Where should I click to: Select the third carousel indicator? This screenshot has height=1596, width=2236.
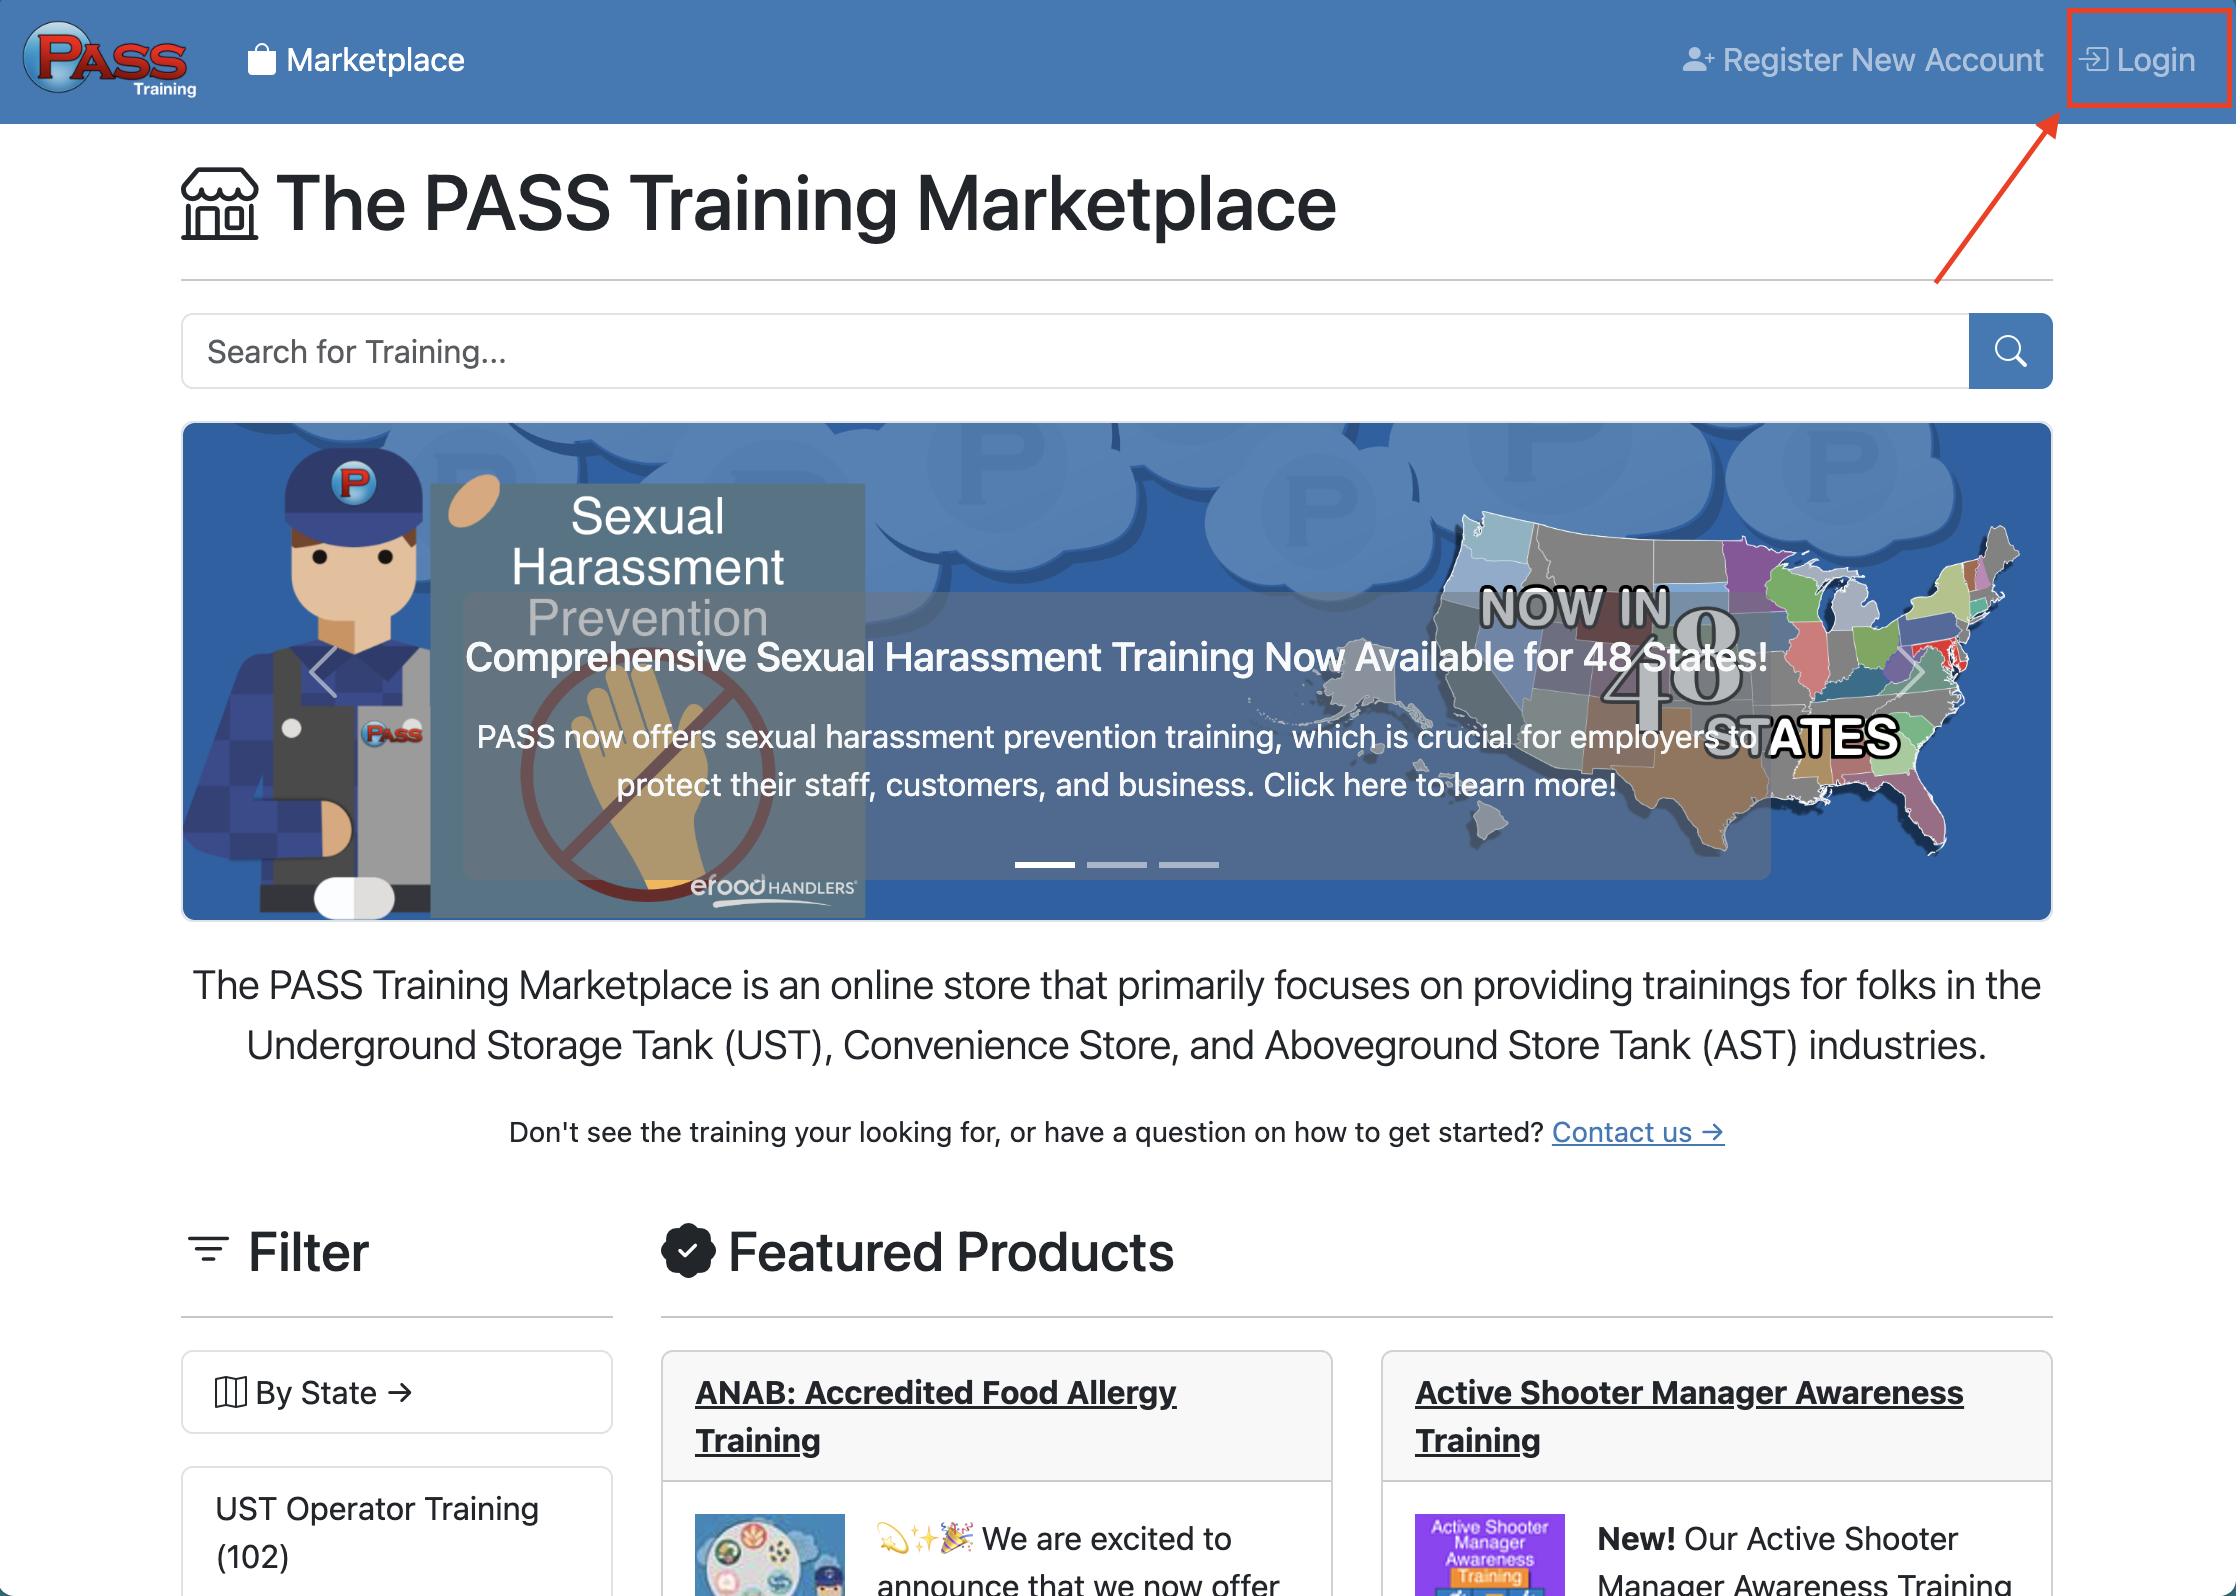tap(1189, 864)
